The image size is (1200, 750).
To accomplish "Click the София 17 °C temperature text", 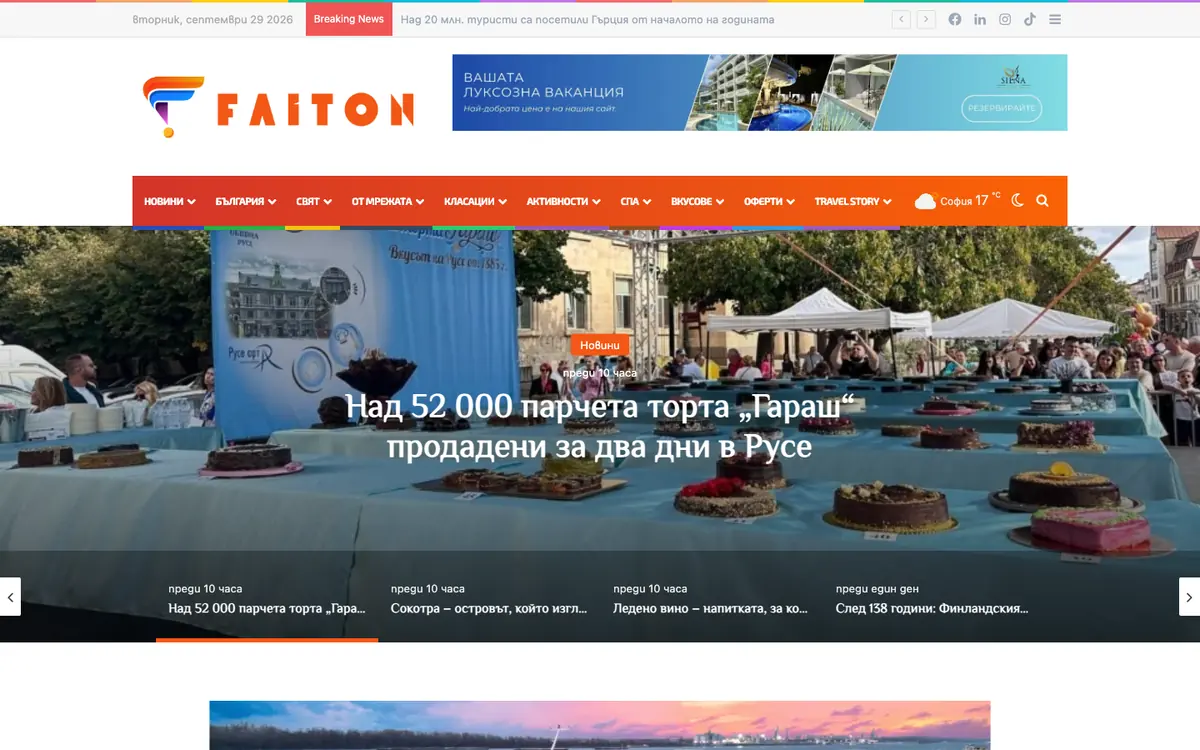I will pyautogui.click(x=970, y=200).
